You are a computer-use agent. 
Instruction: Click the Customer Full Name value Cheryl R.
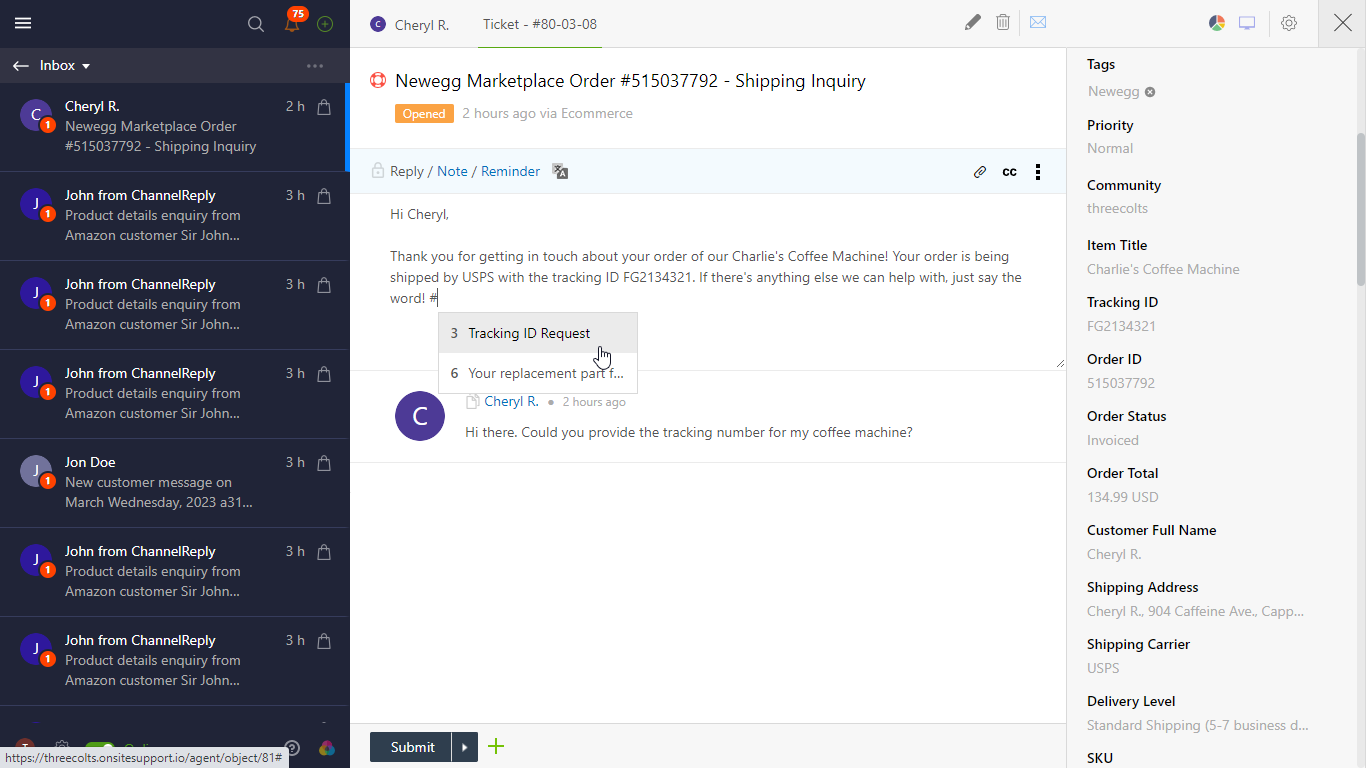tap(1114, 554)
